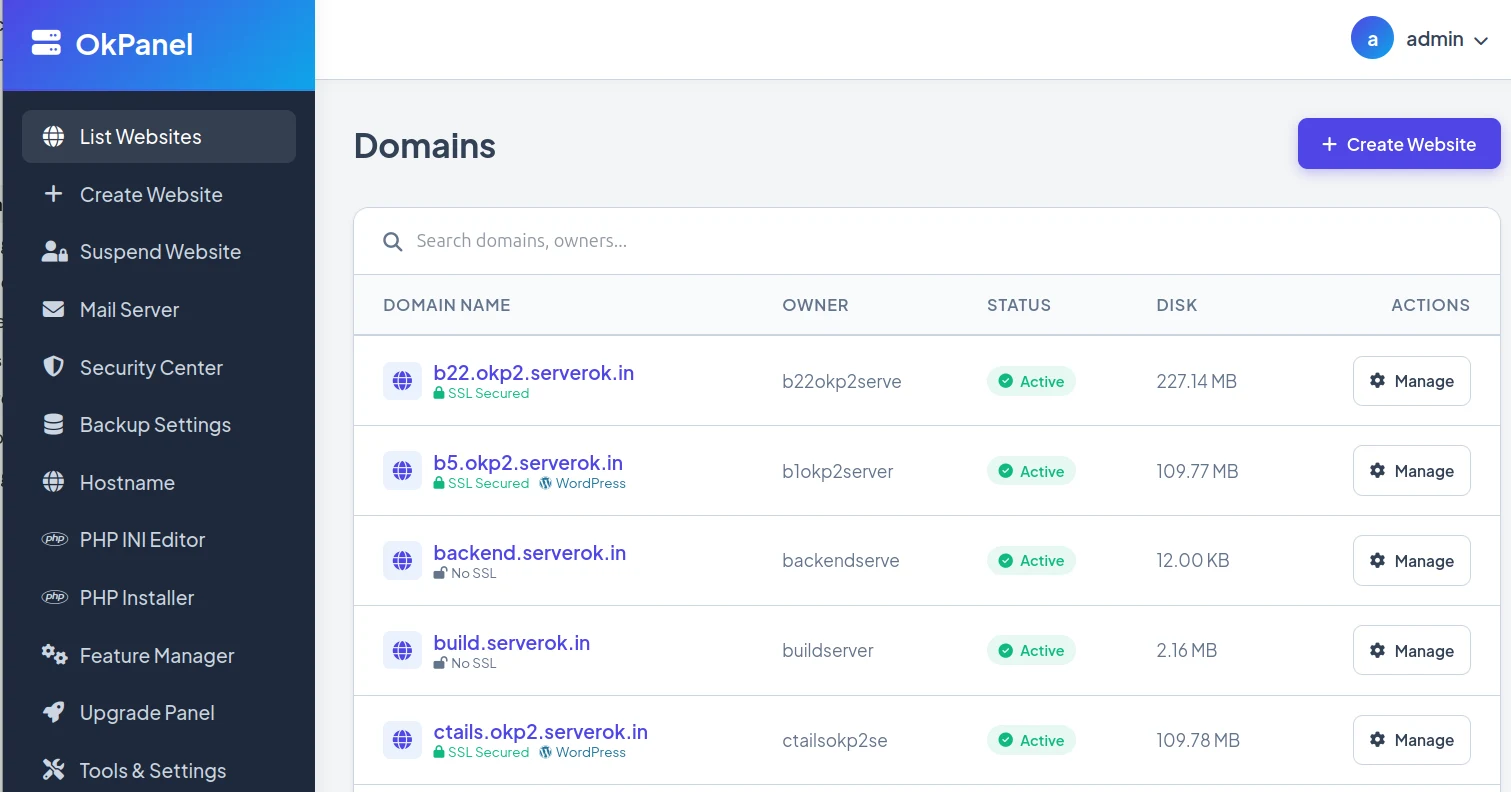Open b22.okp2.serverok.in domain link
The width and height of the screenshot is (1511, 792).
[x=533, y=373]
